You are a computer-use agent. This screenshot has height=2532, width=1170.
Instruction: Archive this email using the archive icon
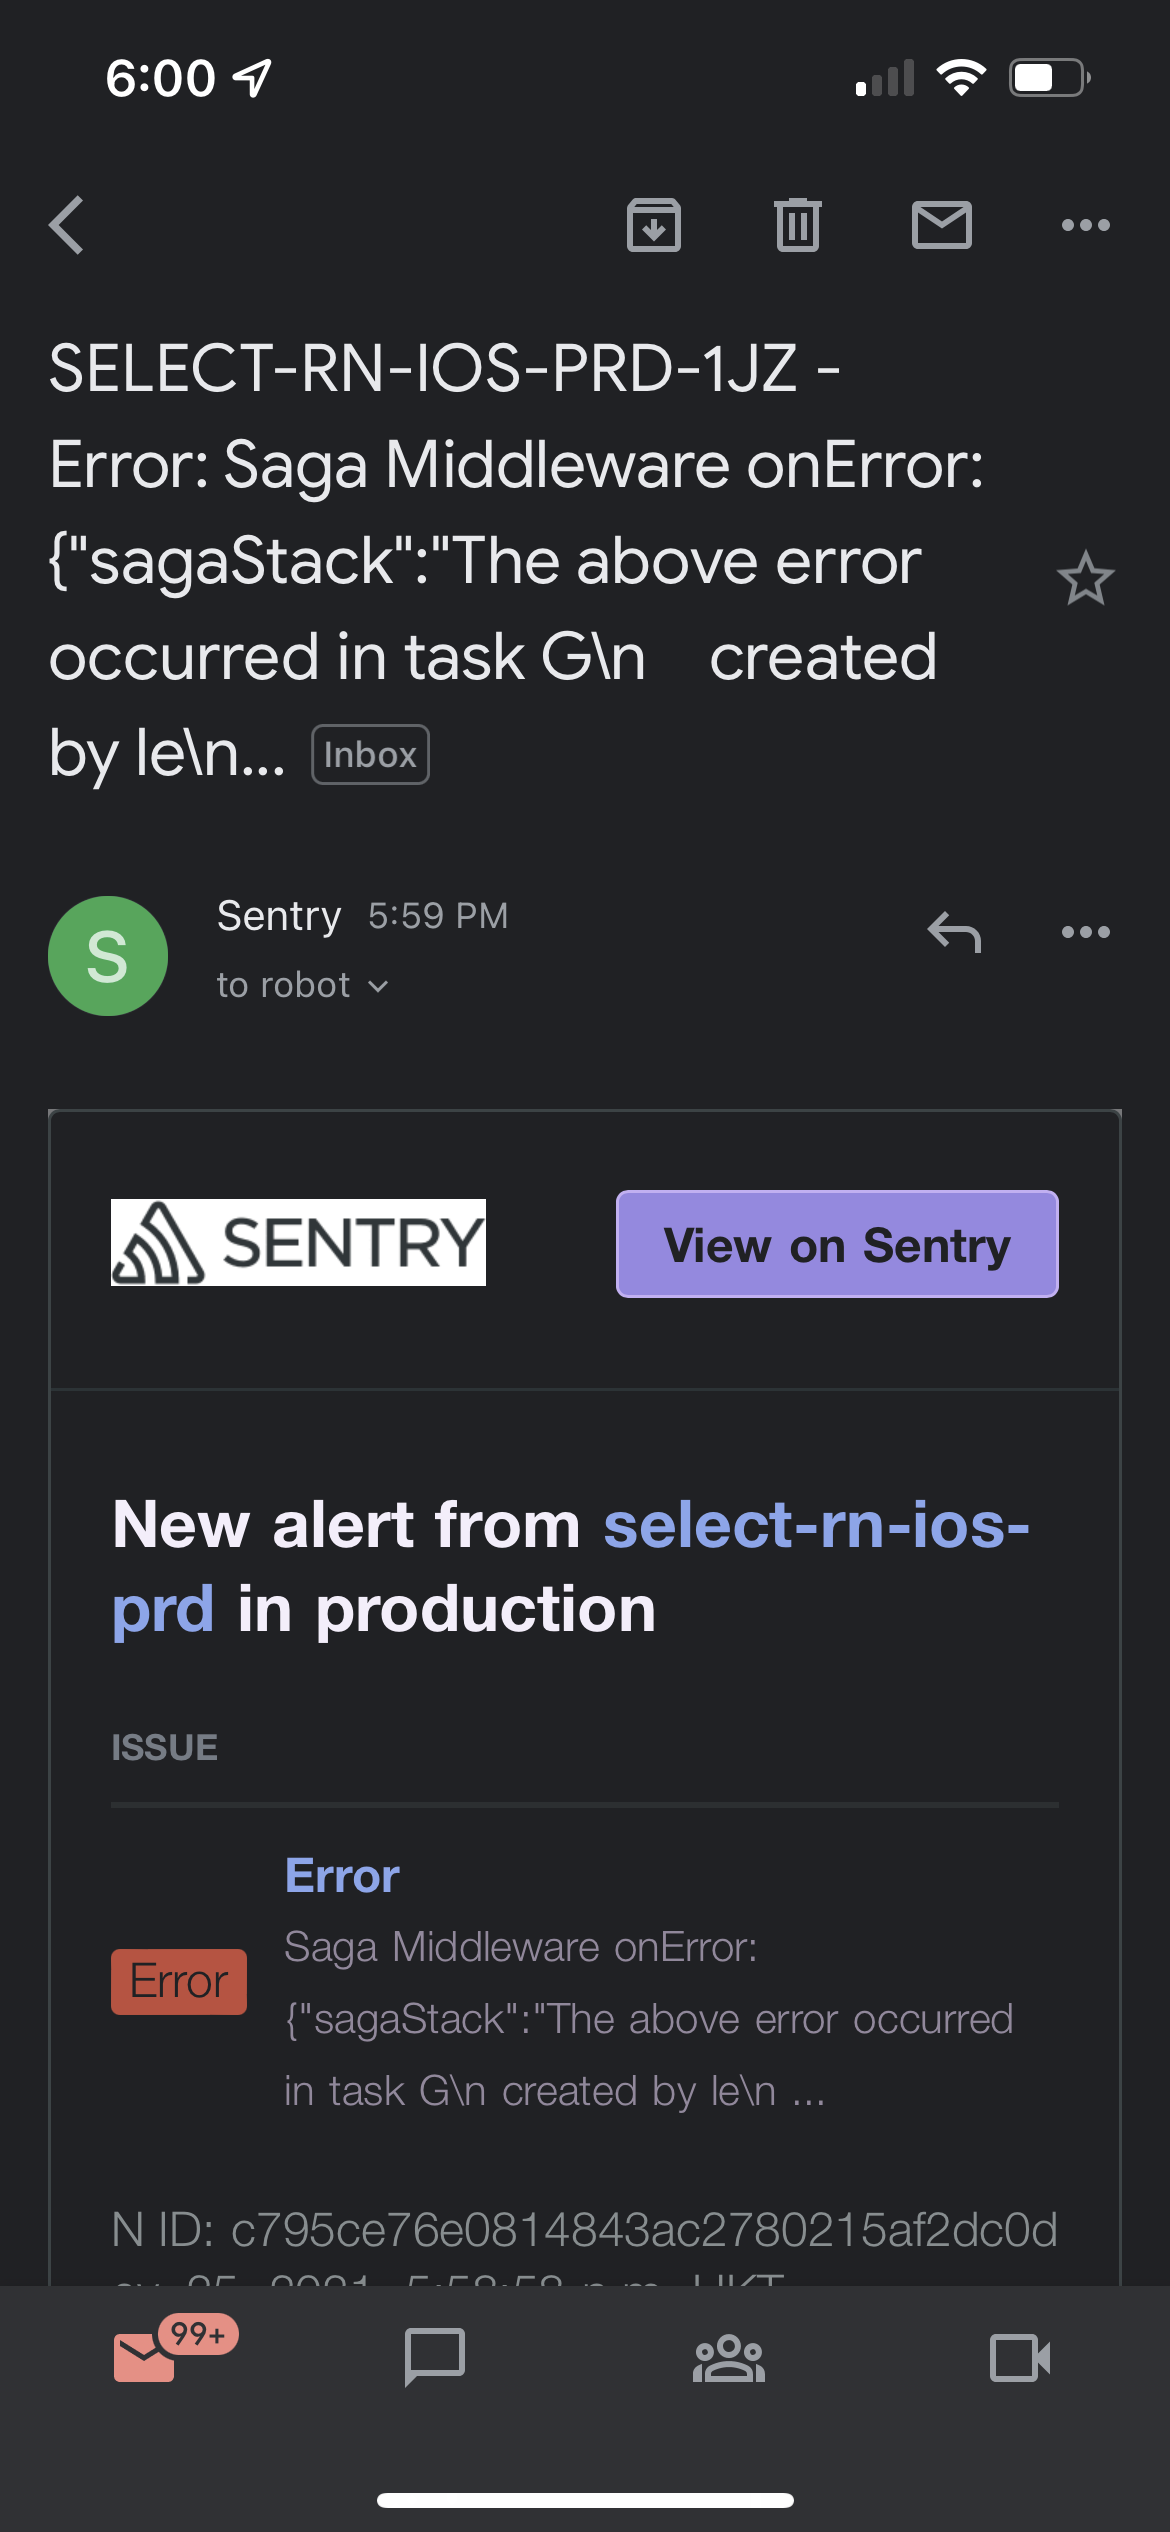click(x=654, y=225)
